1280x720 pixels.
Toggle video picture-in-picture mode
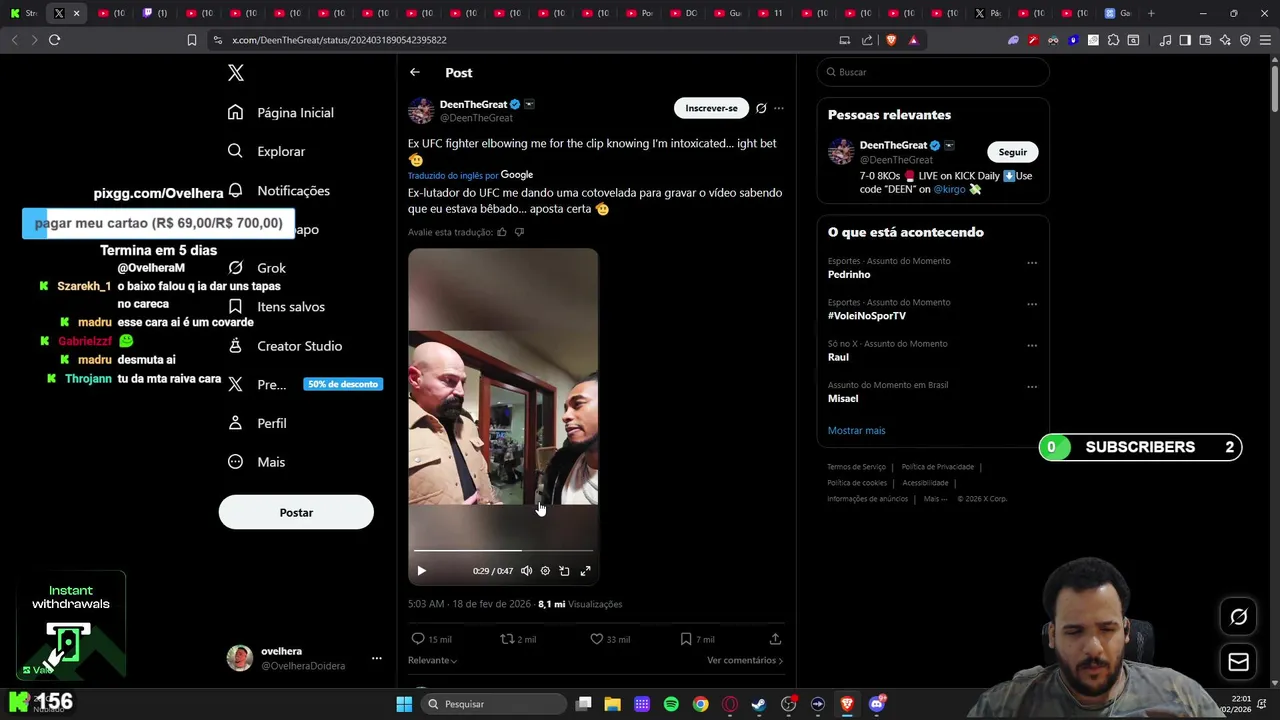click(x=564, y=571)
